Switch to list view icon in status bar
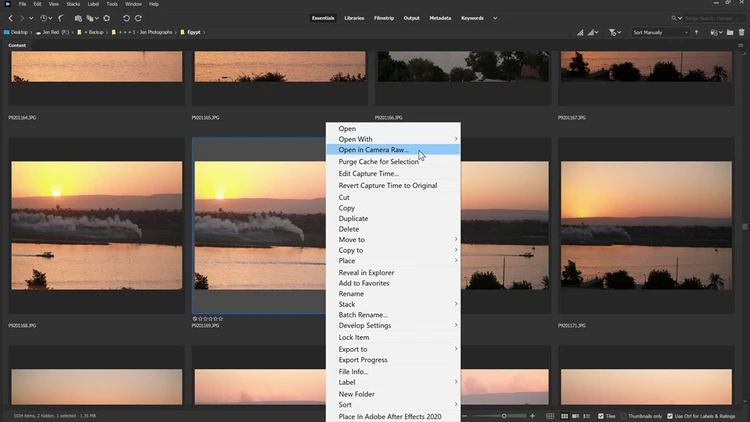750x422 pixels. tap(587, 416)
